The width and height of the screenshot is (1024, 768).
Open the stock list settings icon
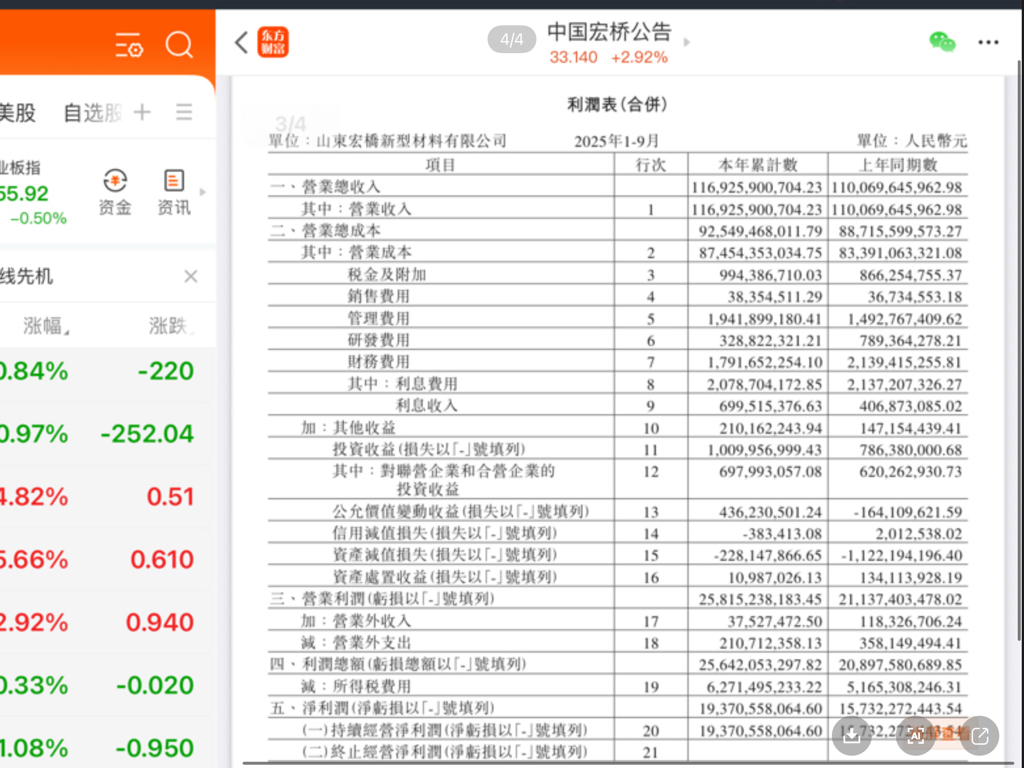[129, 45]
